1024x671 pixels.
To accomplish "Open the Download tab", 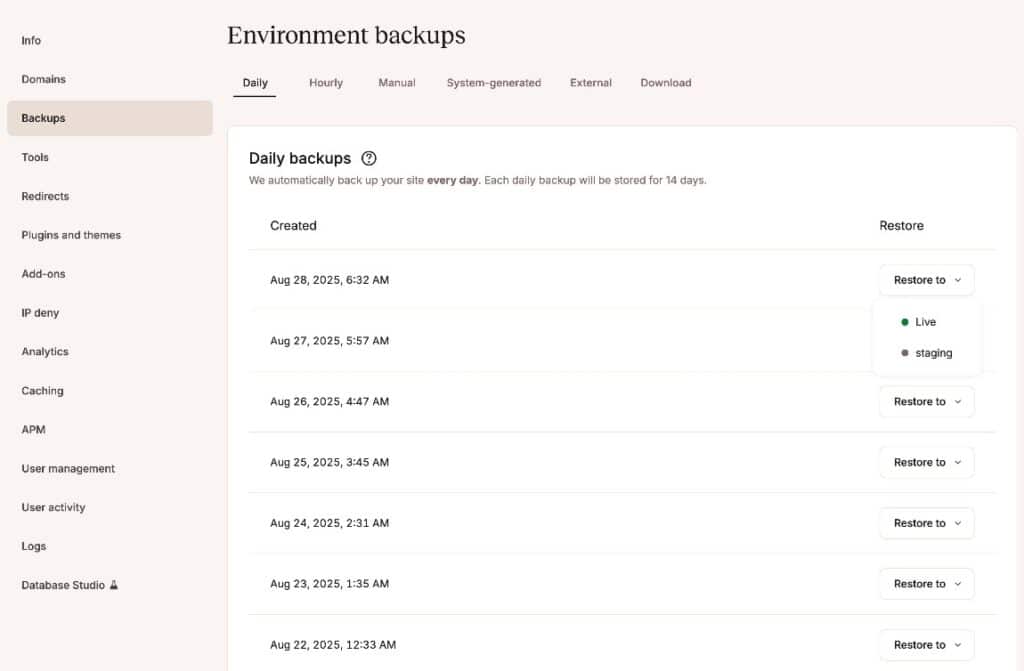I will (665, 83).
